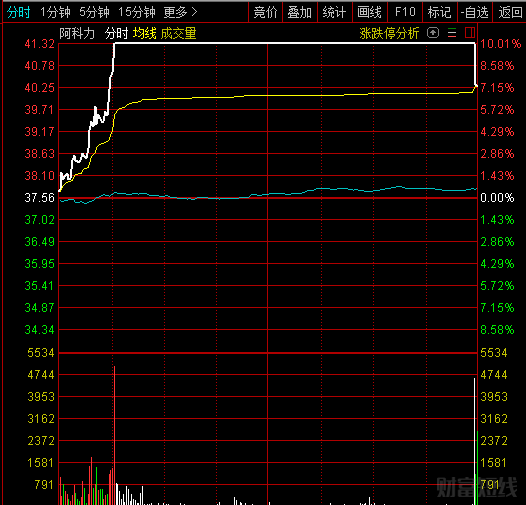
Task: Click the green three-line list icon
Action: coord(452,33)
